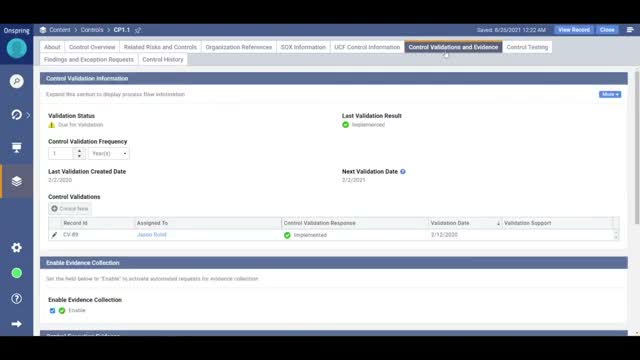Screen dimensions: 640x360
Task: Edit the CV-89 record pencil icon
Action: [54, 235]
